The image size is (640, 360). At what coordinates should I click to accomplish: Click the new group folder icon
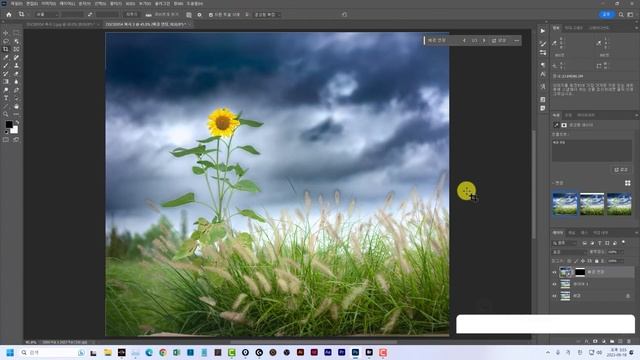pos(612,341)
